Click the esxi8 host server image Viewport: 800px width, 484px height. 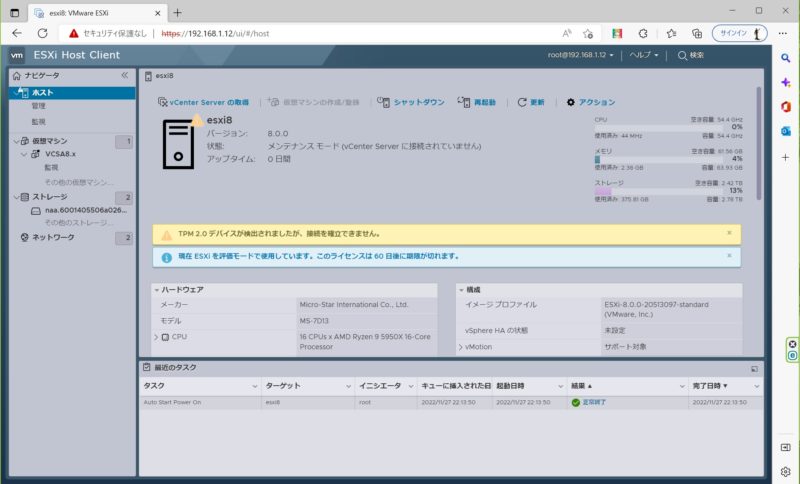click(x=179, y=144)
